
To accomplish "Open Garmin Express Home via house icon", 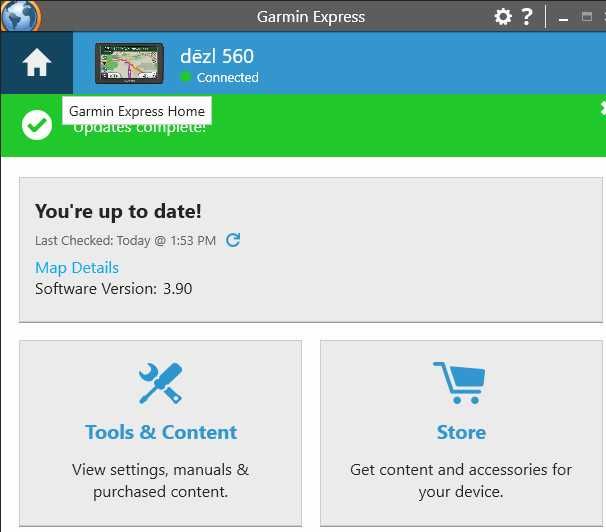I will (37, 63).
